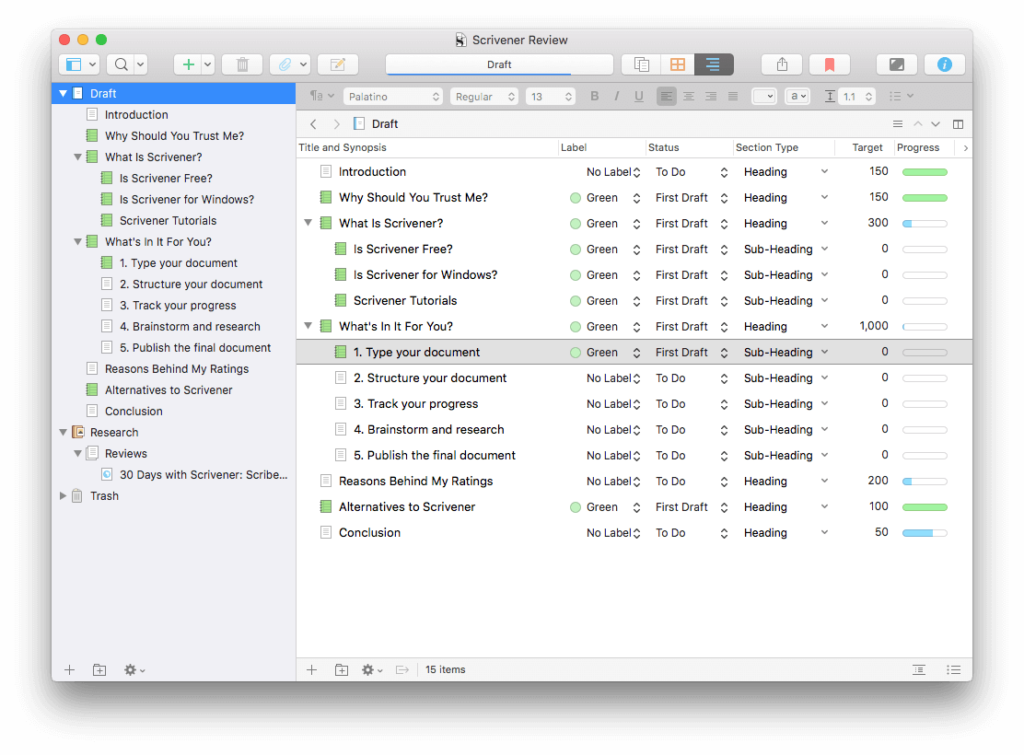The height and width of the screenshot is (755, 1024).
Task: Switch to Corkboard view mode
Action: [677, 64]
